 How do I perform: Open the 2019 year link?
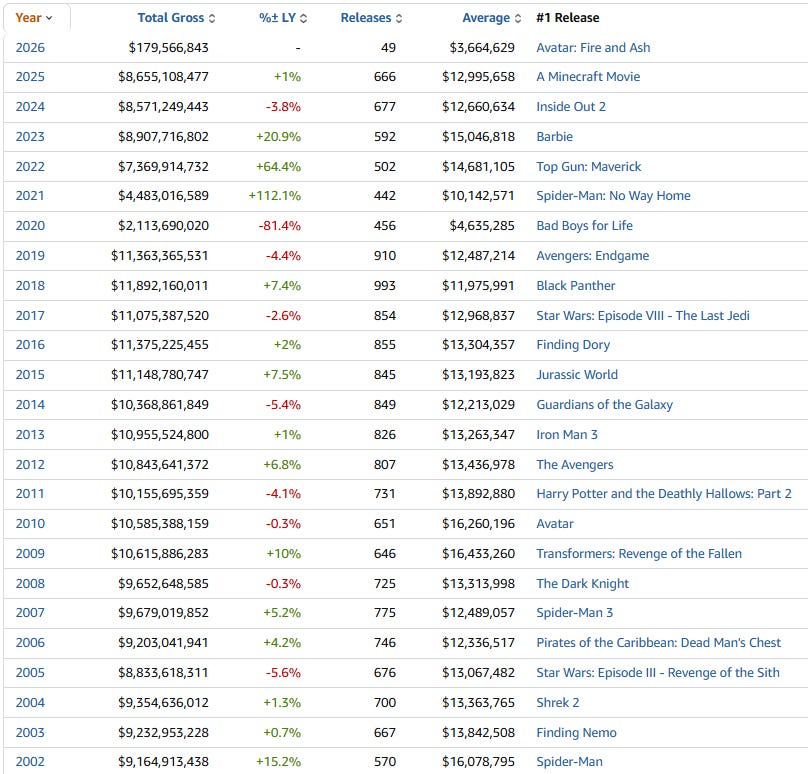30,256
